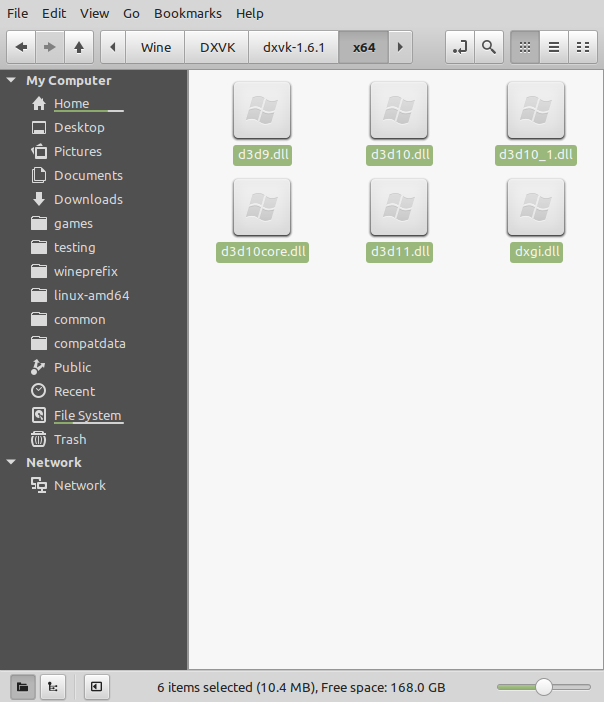Click the d3d10_1.dll filename label

(536, 155)
